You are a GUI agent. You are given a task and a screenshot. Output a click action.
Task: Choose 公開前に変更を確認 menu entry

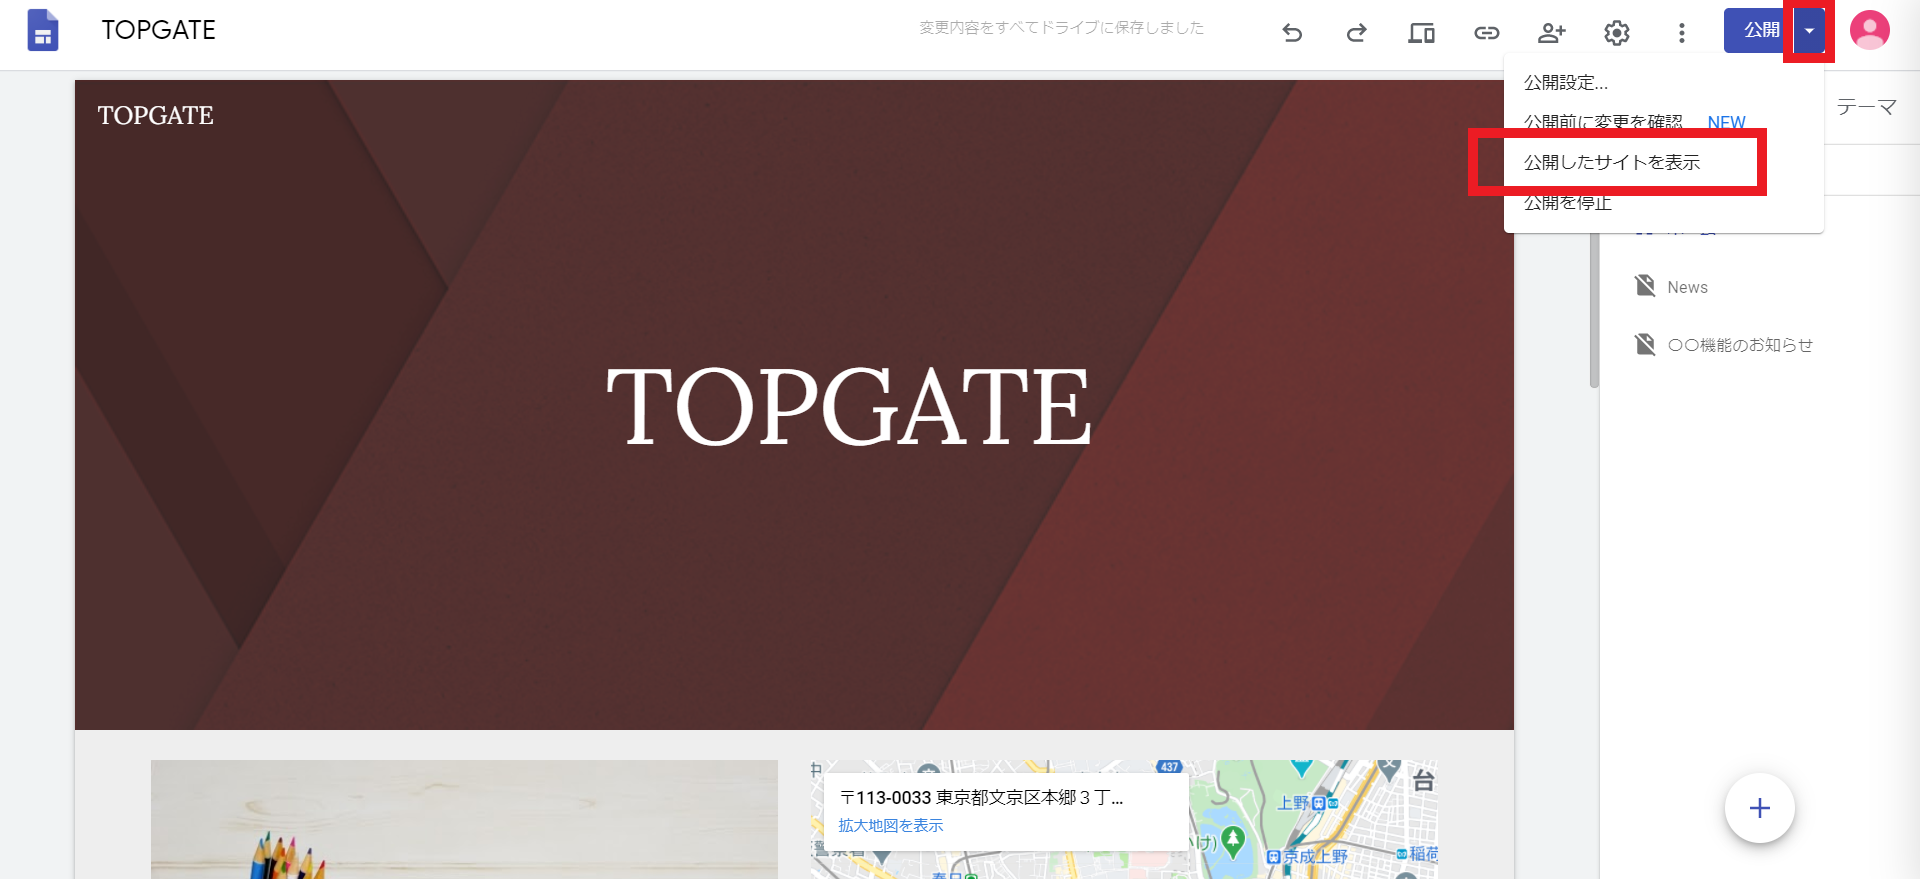click(1664, 122)
